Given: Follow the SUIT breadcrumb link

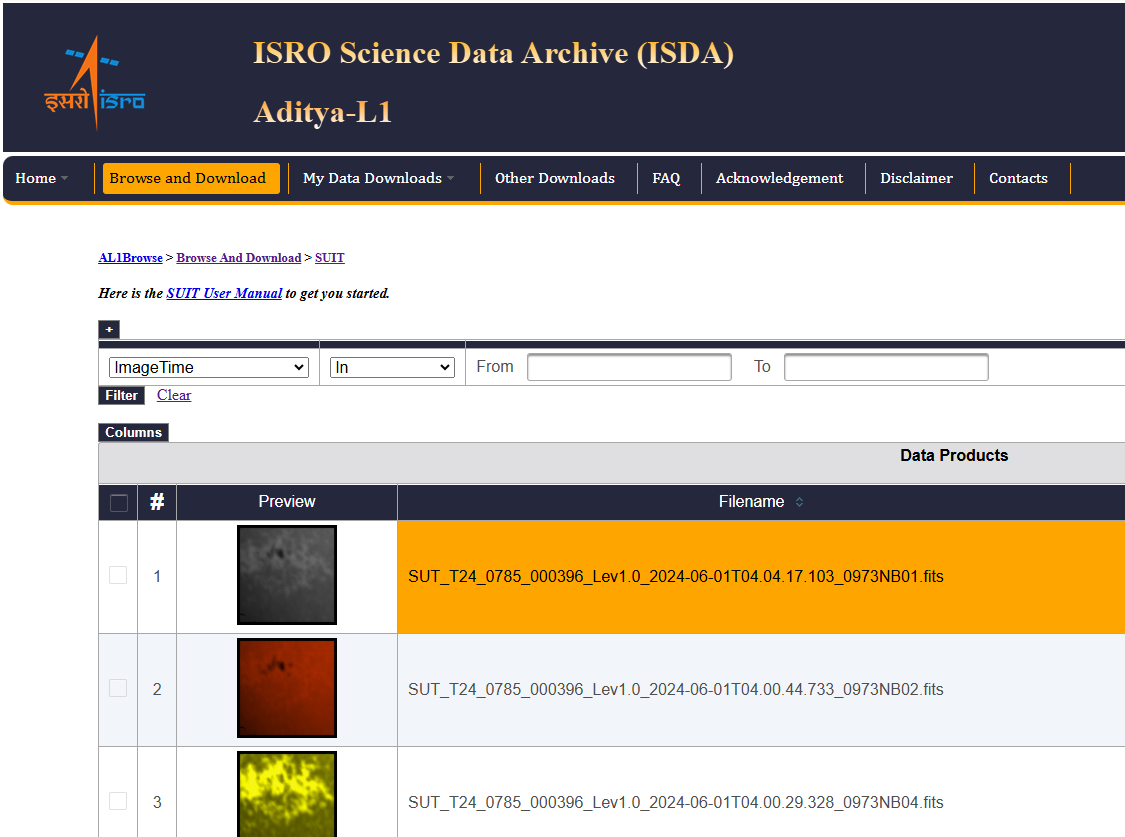Looking at the screenshot, I should coord(330,257).
